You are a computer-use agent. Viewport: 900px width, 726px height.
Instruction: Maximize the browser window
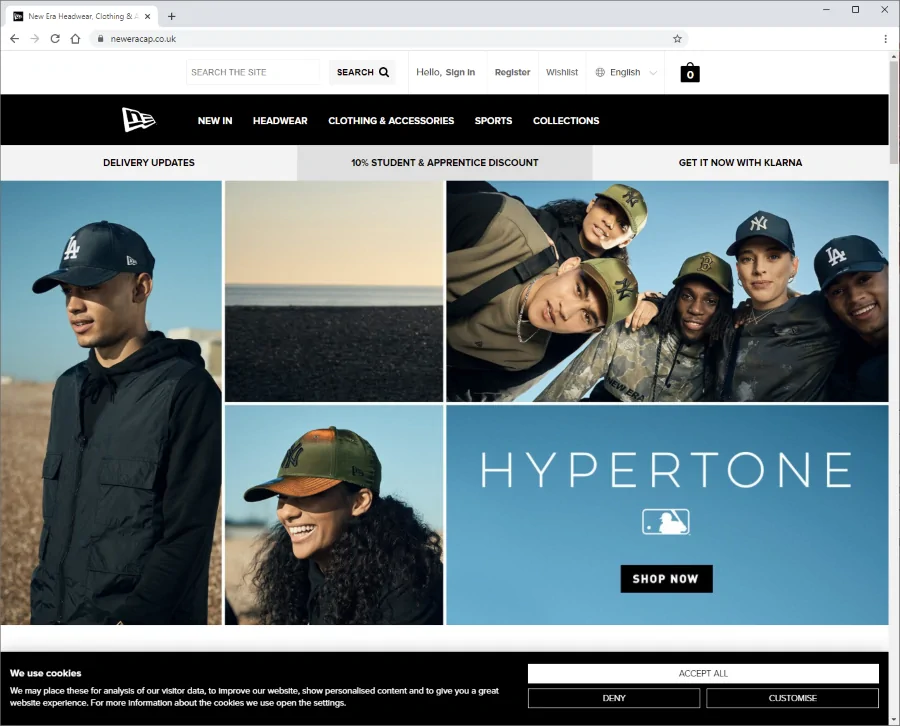click(x=855, y=9)
